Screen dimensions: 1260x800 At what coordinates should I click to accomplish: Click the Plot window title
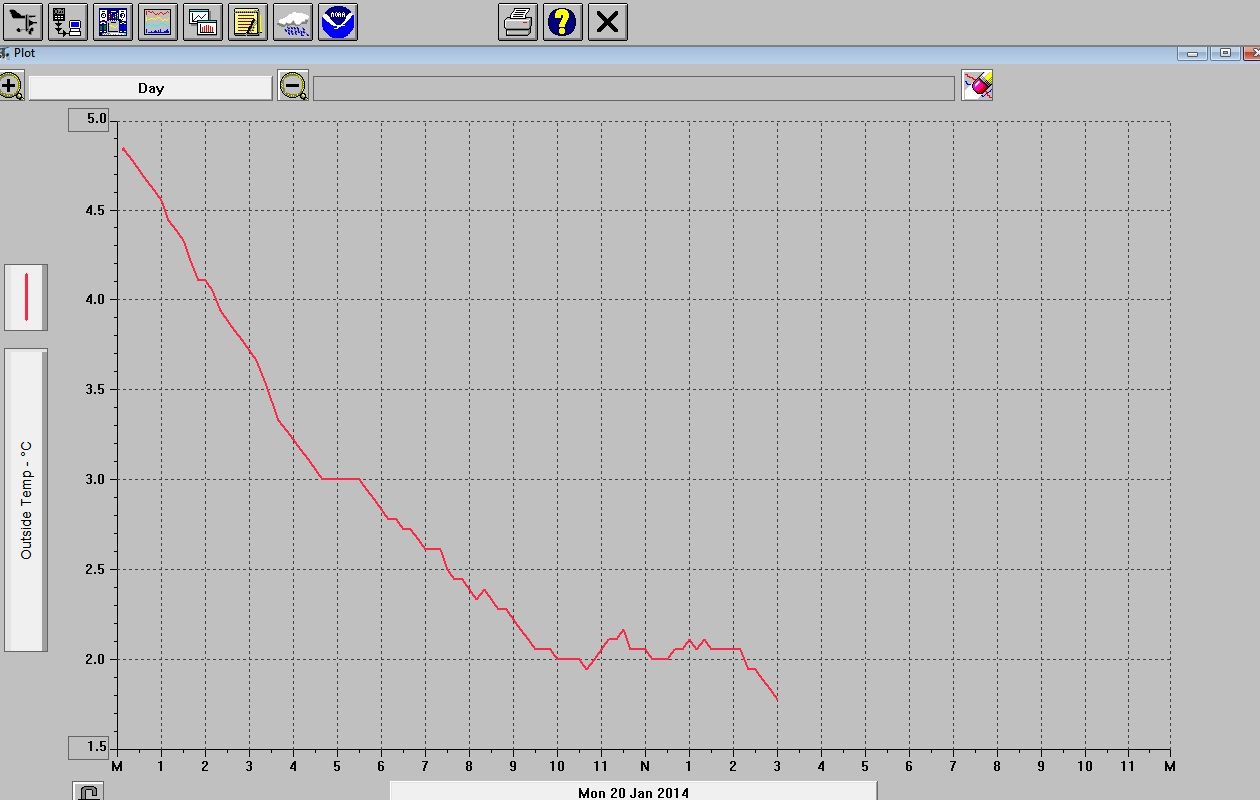click(25, 53)
